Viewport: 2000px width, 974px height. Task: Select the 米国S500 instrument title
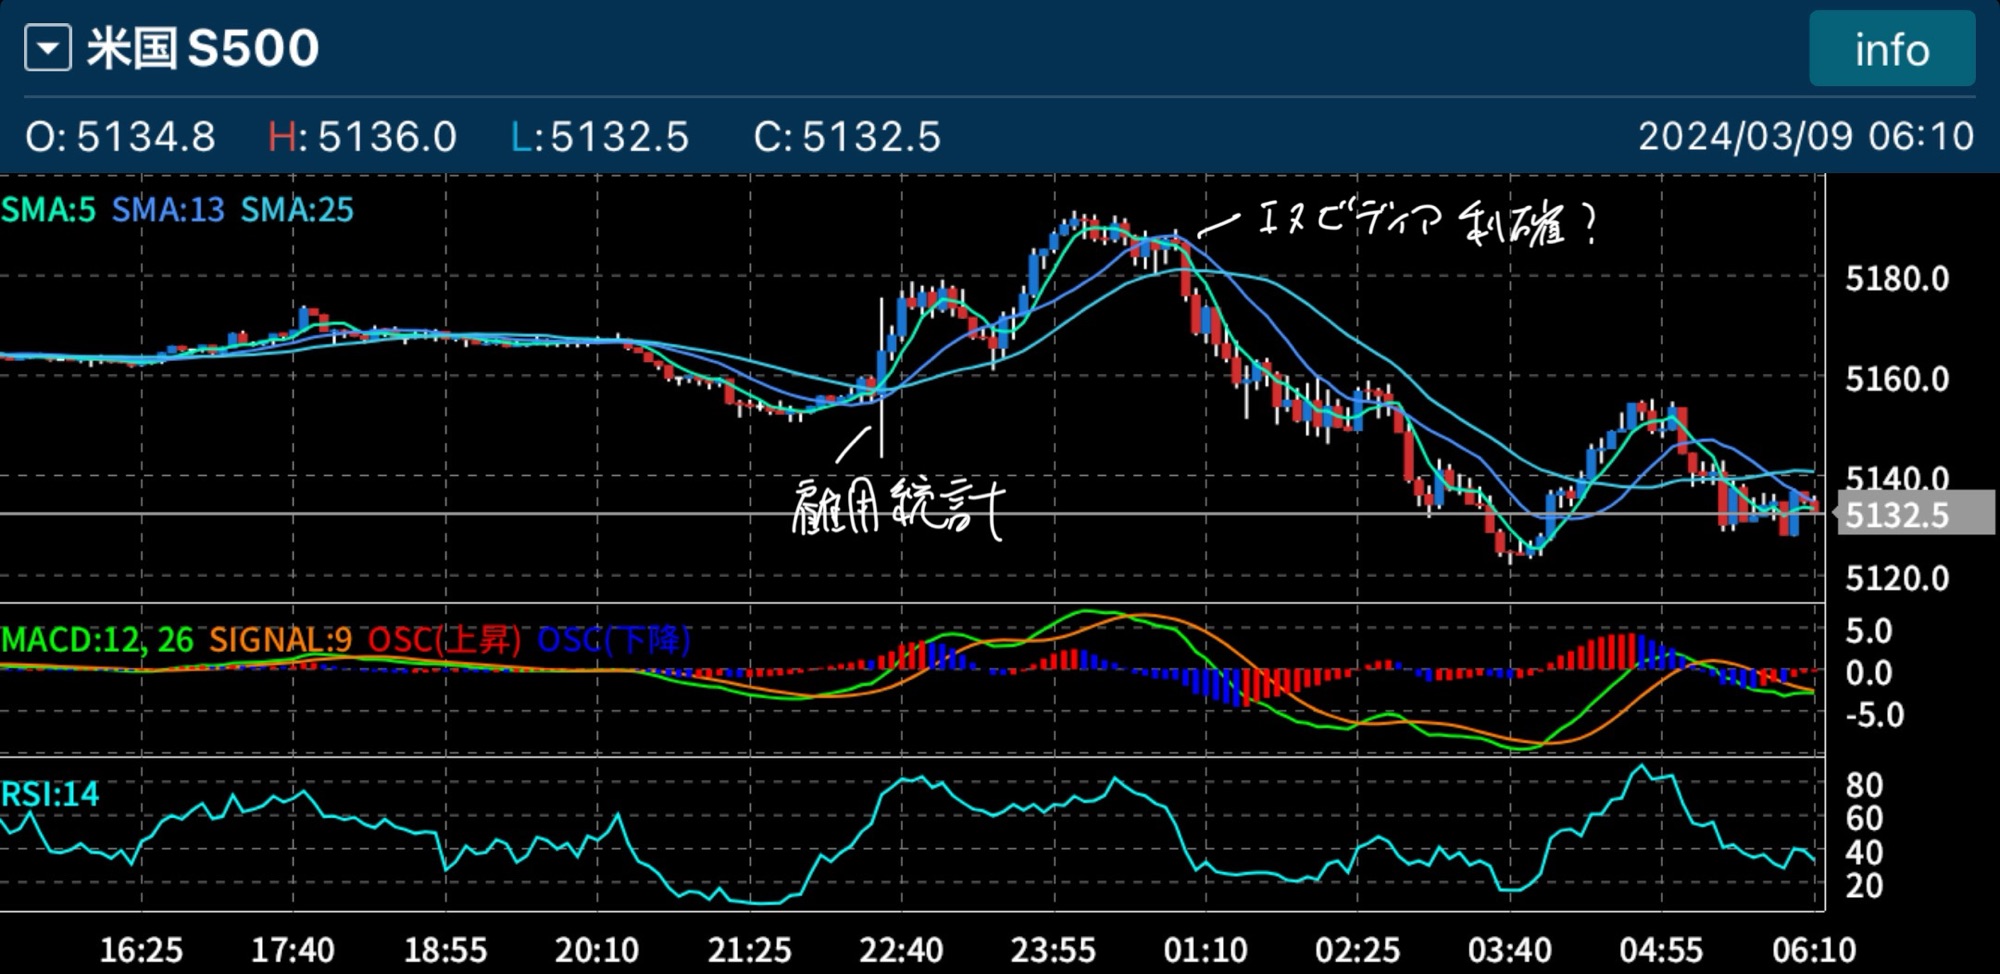pos(203,48)
